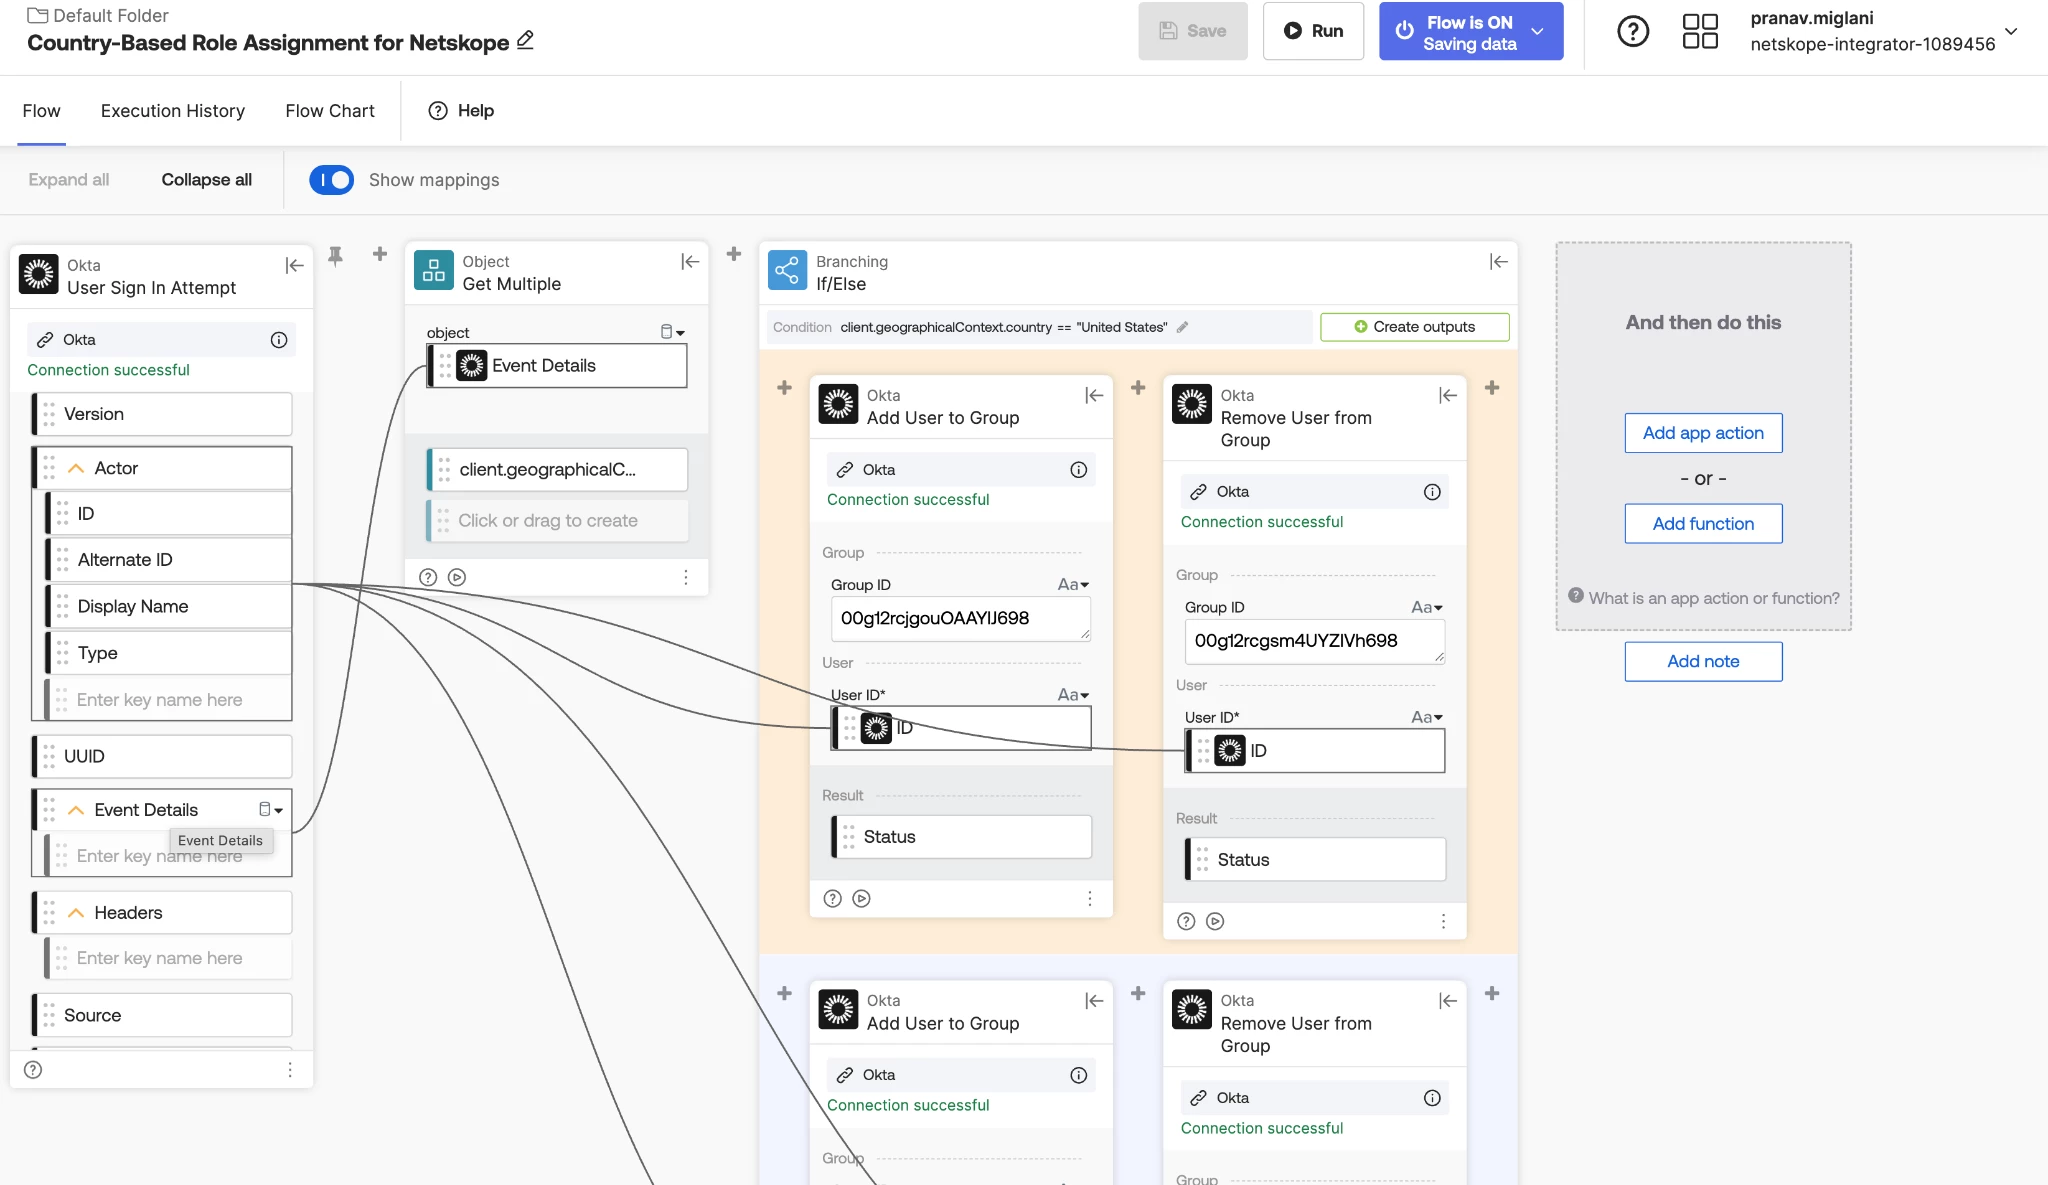The width and height of the screenshot is (2048, 1185).
Task: Click Collapse all
Action: [207, 180]
